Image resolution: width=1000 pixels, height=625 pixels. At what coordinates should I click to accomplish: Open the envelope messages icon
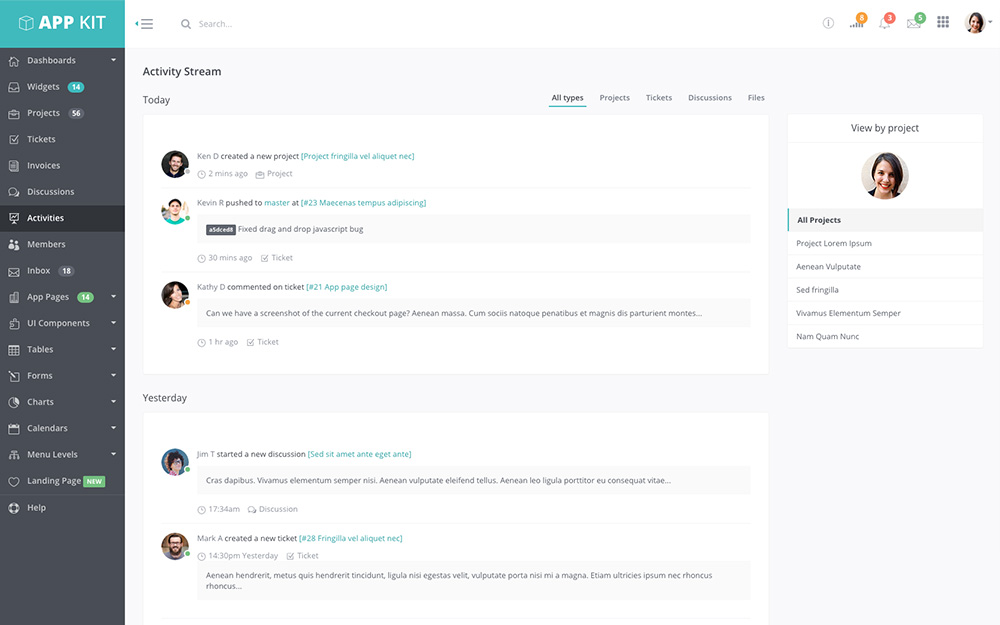[913, 23]
